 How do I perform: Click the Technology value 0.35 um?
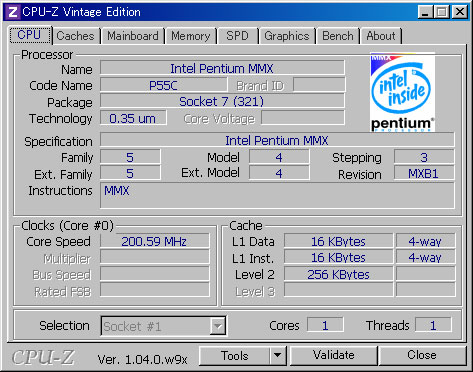click(133, 118)
